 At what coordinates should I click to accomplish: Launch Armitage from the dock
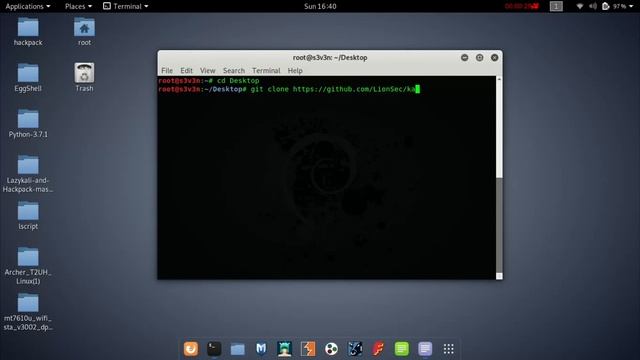coord(284,349)
